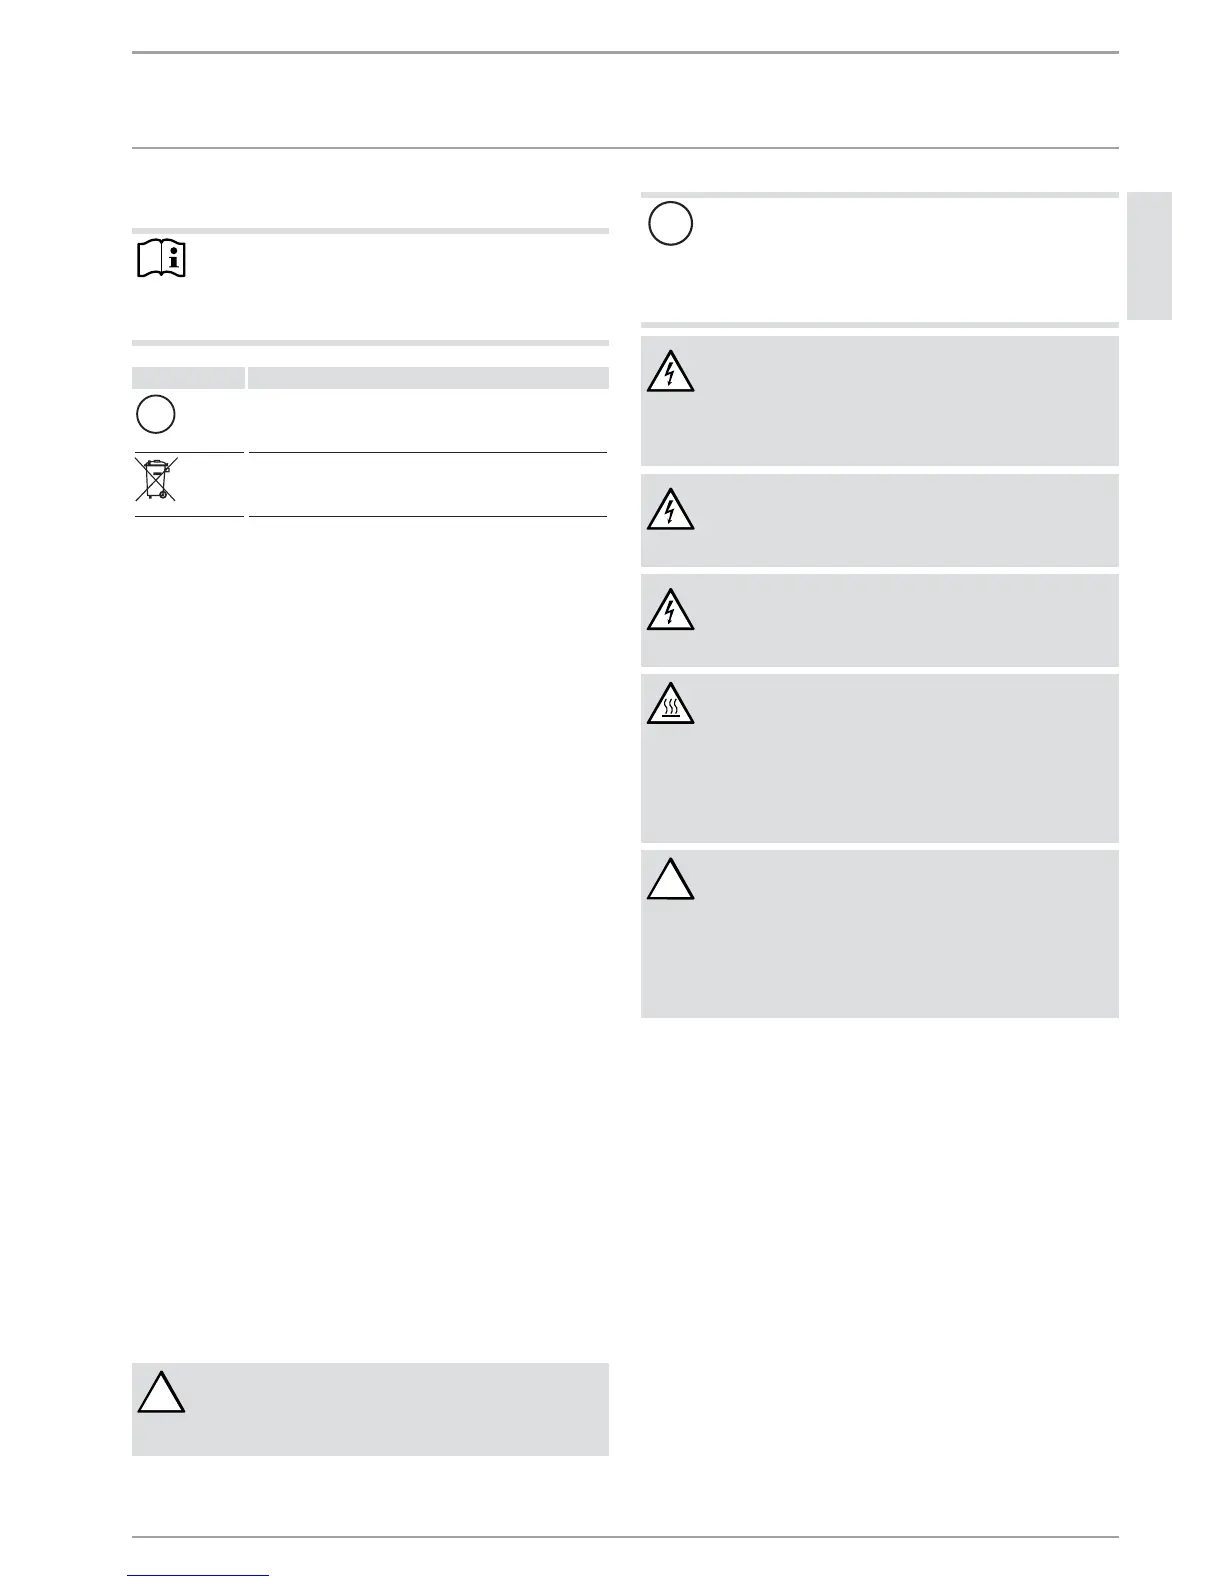1224x1584 pixels.
Task: Click the blank warning triangle below hot surface box
Action: click(x=670, y=879)
